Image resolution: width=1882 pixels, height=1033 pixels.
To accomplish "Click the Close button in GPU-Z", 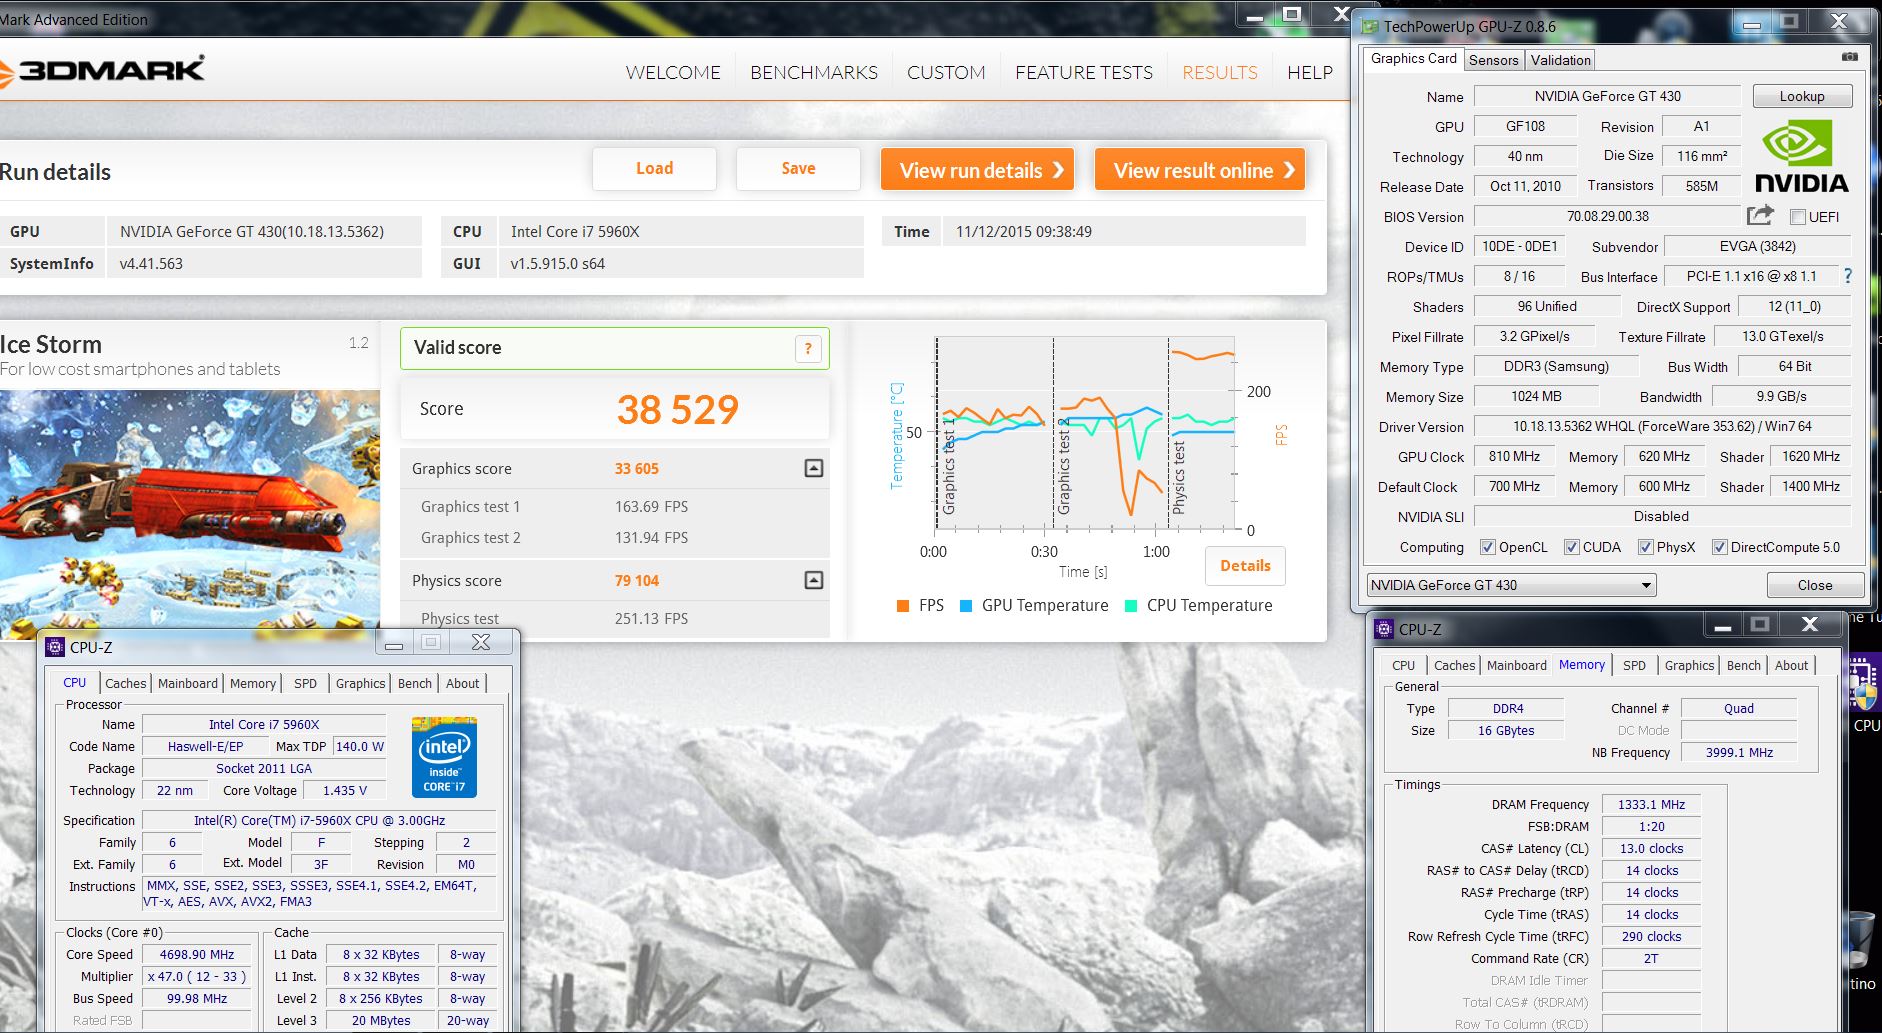I will 1815,585.
